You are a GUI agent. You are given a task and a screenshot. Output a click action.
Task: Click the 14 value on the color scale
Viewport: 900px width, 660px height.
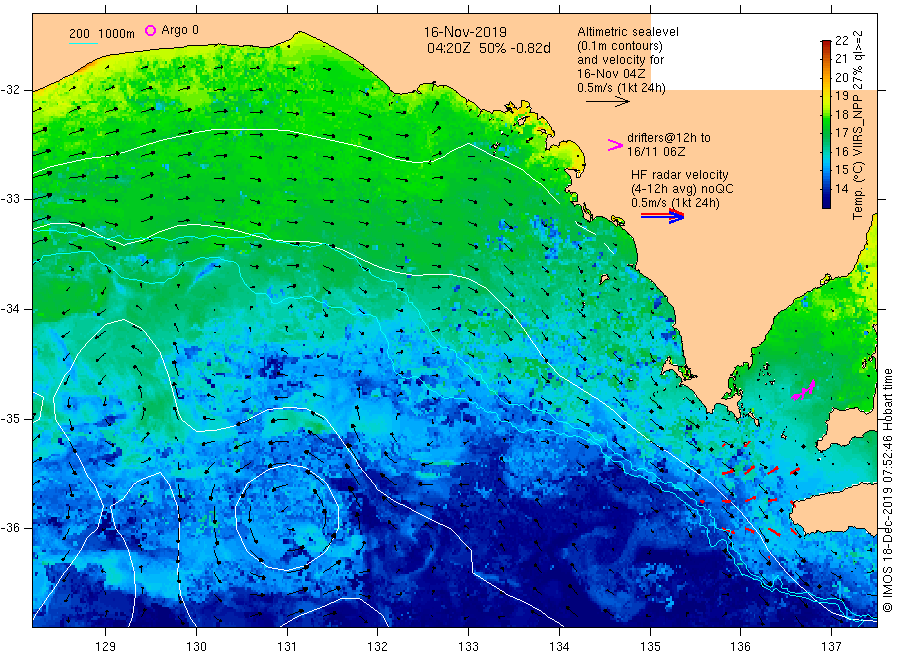pyautogui.click(x=841, y=188)
